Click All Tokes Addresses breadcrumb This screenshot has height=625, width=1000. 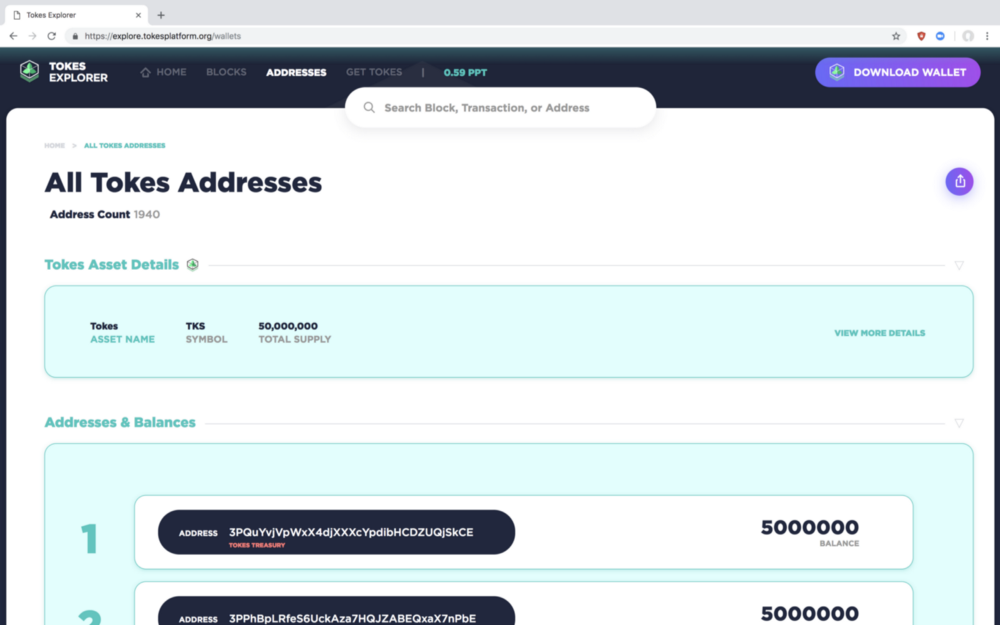[124, 145]
